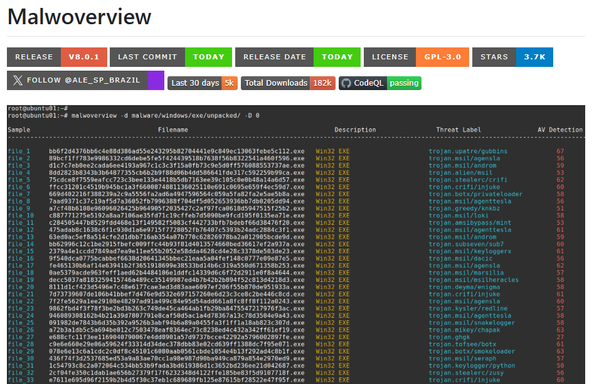
Task: Click the GitHub icon in CodeQL badge
Action: click(x=346, y=83)
